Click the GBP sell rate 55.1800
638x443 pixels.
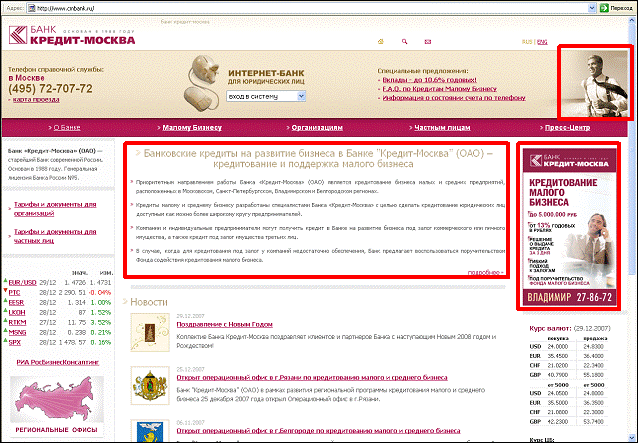[x=594, y=375]
